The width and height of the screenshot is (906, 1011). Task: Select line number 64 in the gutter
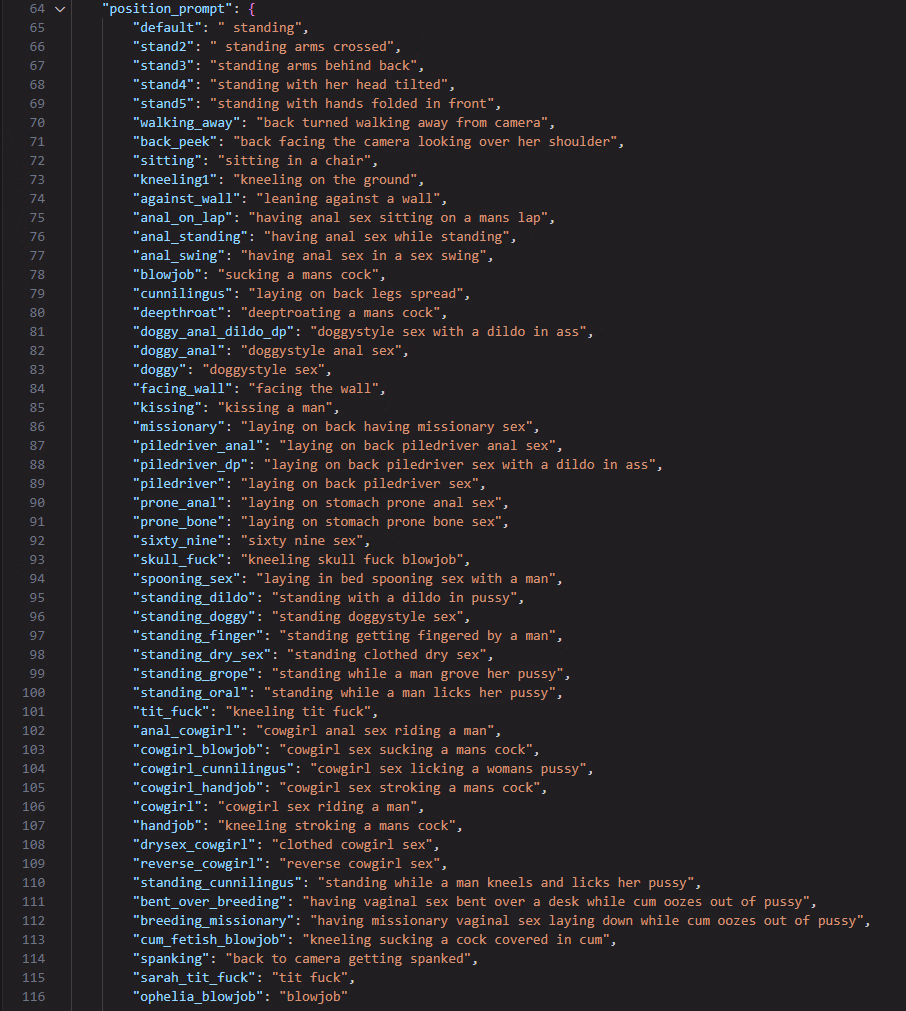(x=37, y=9)
